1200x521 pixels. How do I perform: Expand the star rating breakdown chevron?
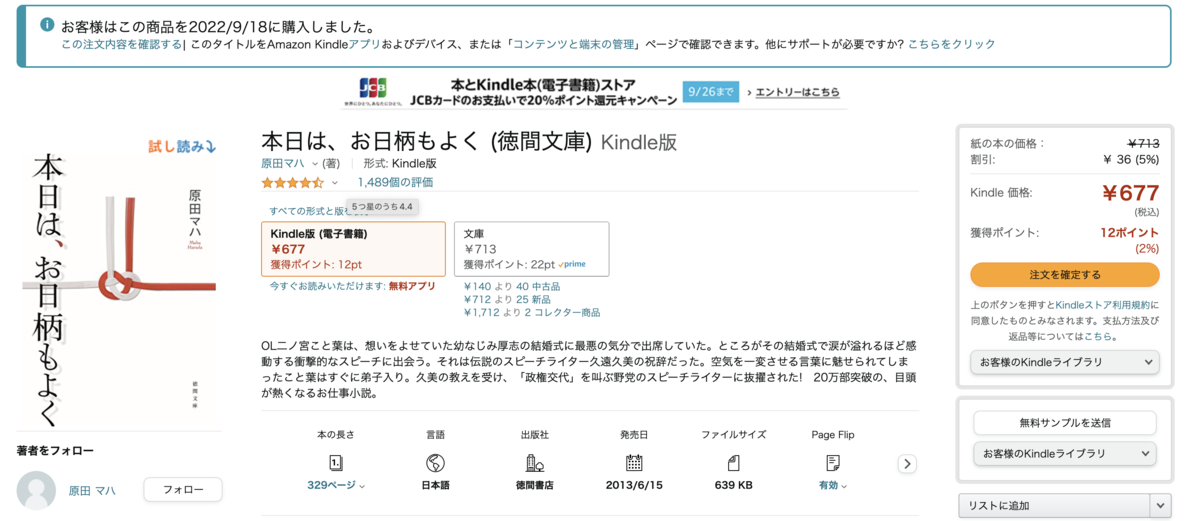pyautogui.click(x=335, y=183)
